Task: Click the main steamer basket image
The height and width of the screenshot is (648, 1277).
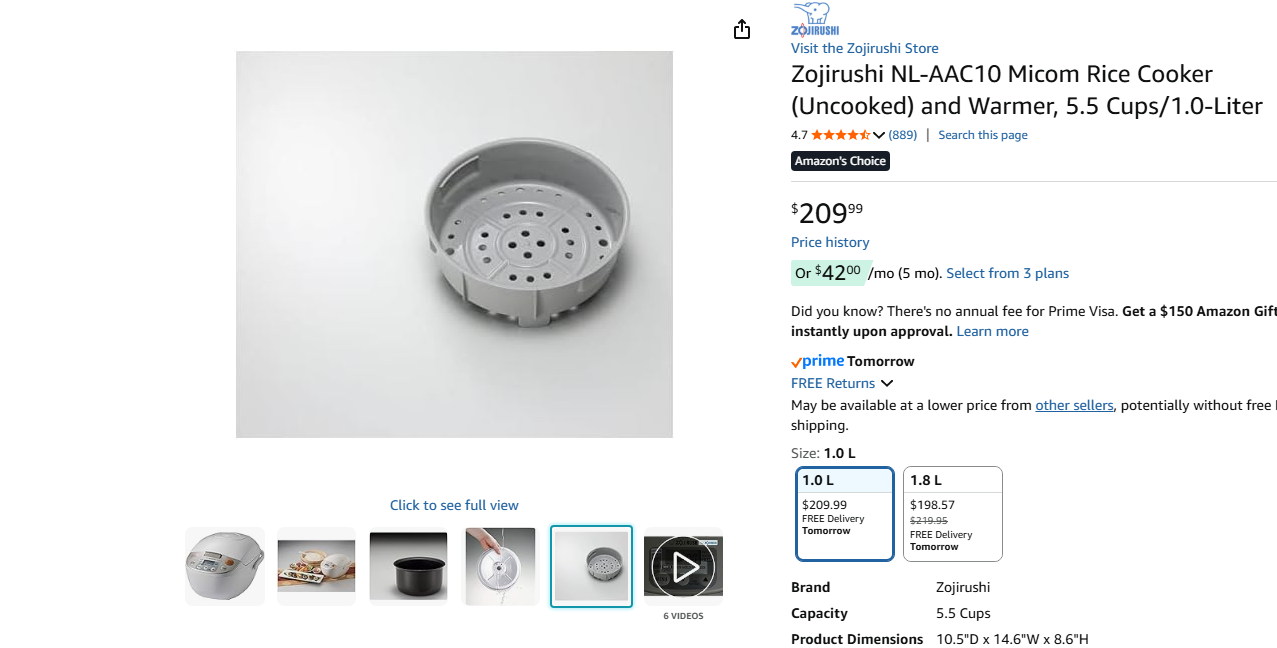Action: click(x=454, y=244)
